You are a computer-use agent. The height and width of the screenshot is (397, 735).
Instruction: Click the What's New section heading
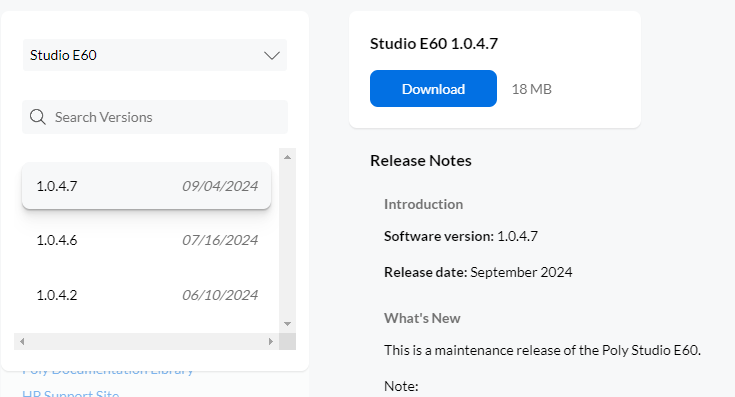(x=422, y=318)
